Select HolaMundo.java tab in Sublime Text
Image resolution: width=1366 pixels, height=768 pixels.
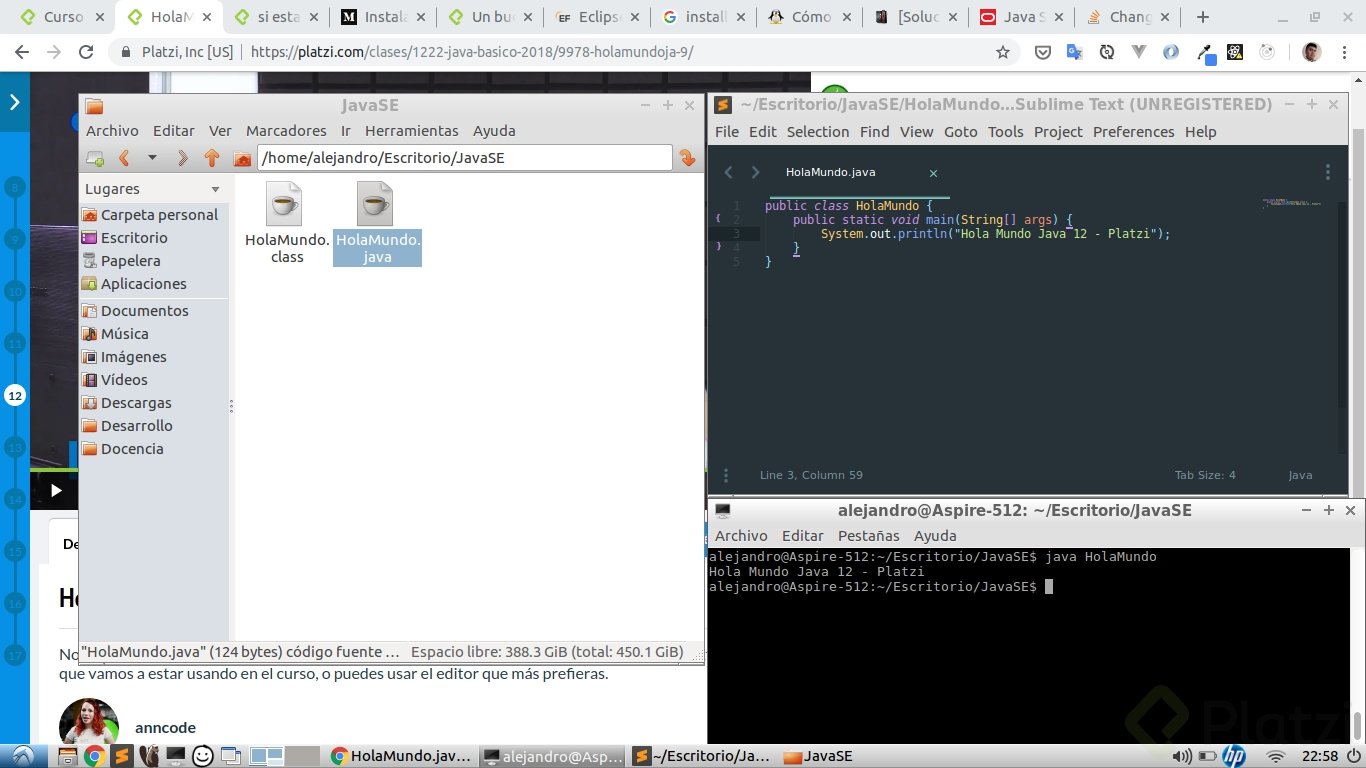(x=830, y=172)
